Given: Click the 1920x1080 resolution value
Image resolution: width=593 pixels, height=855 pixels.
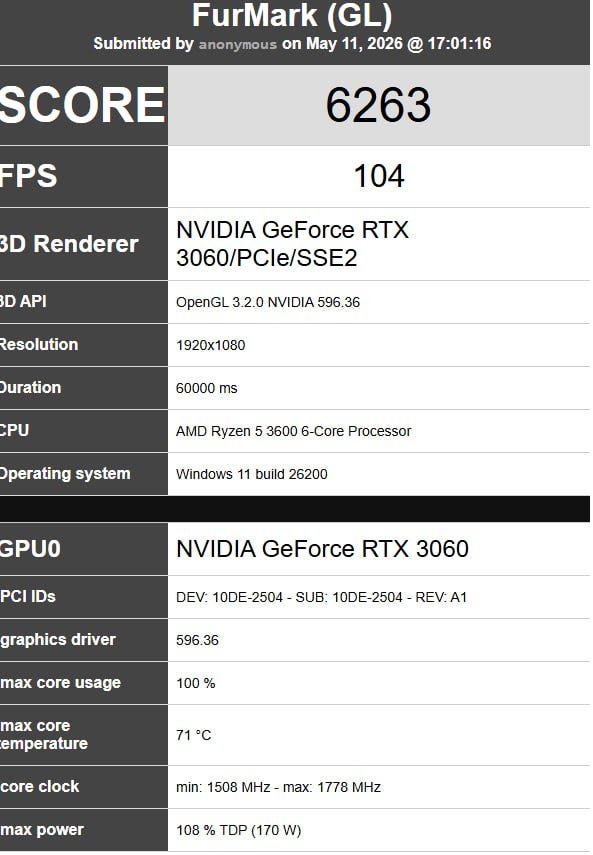Looking at the screenshot, I should pos(210,345).
